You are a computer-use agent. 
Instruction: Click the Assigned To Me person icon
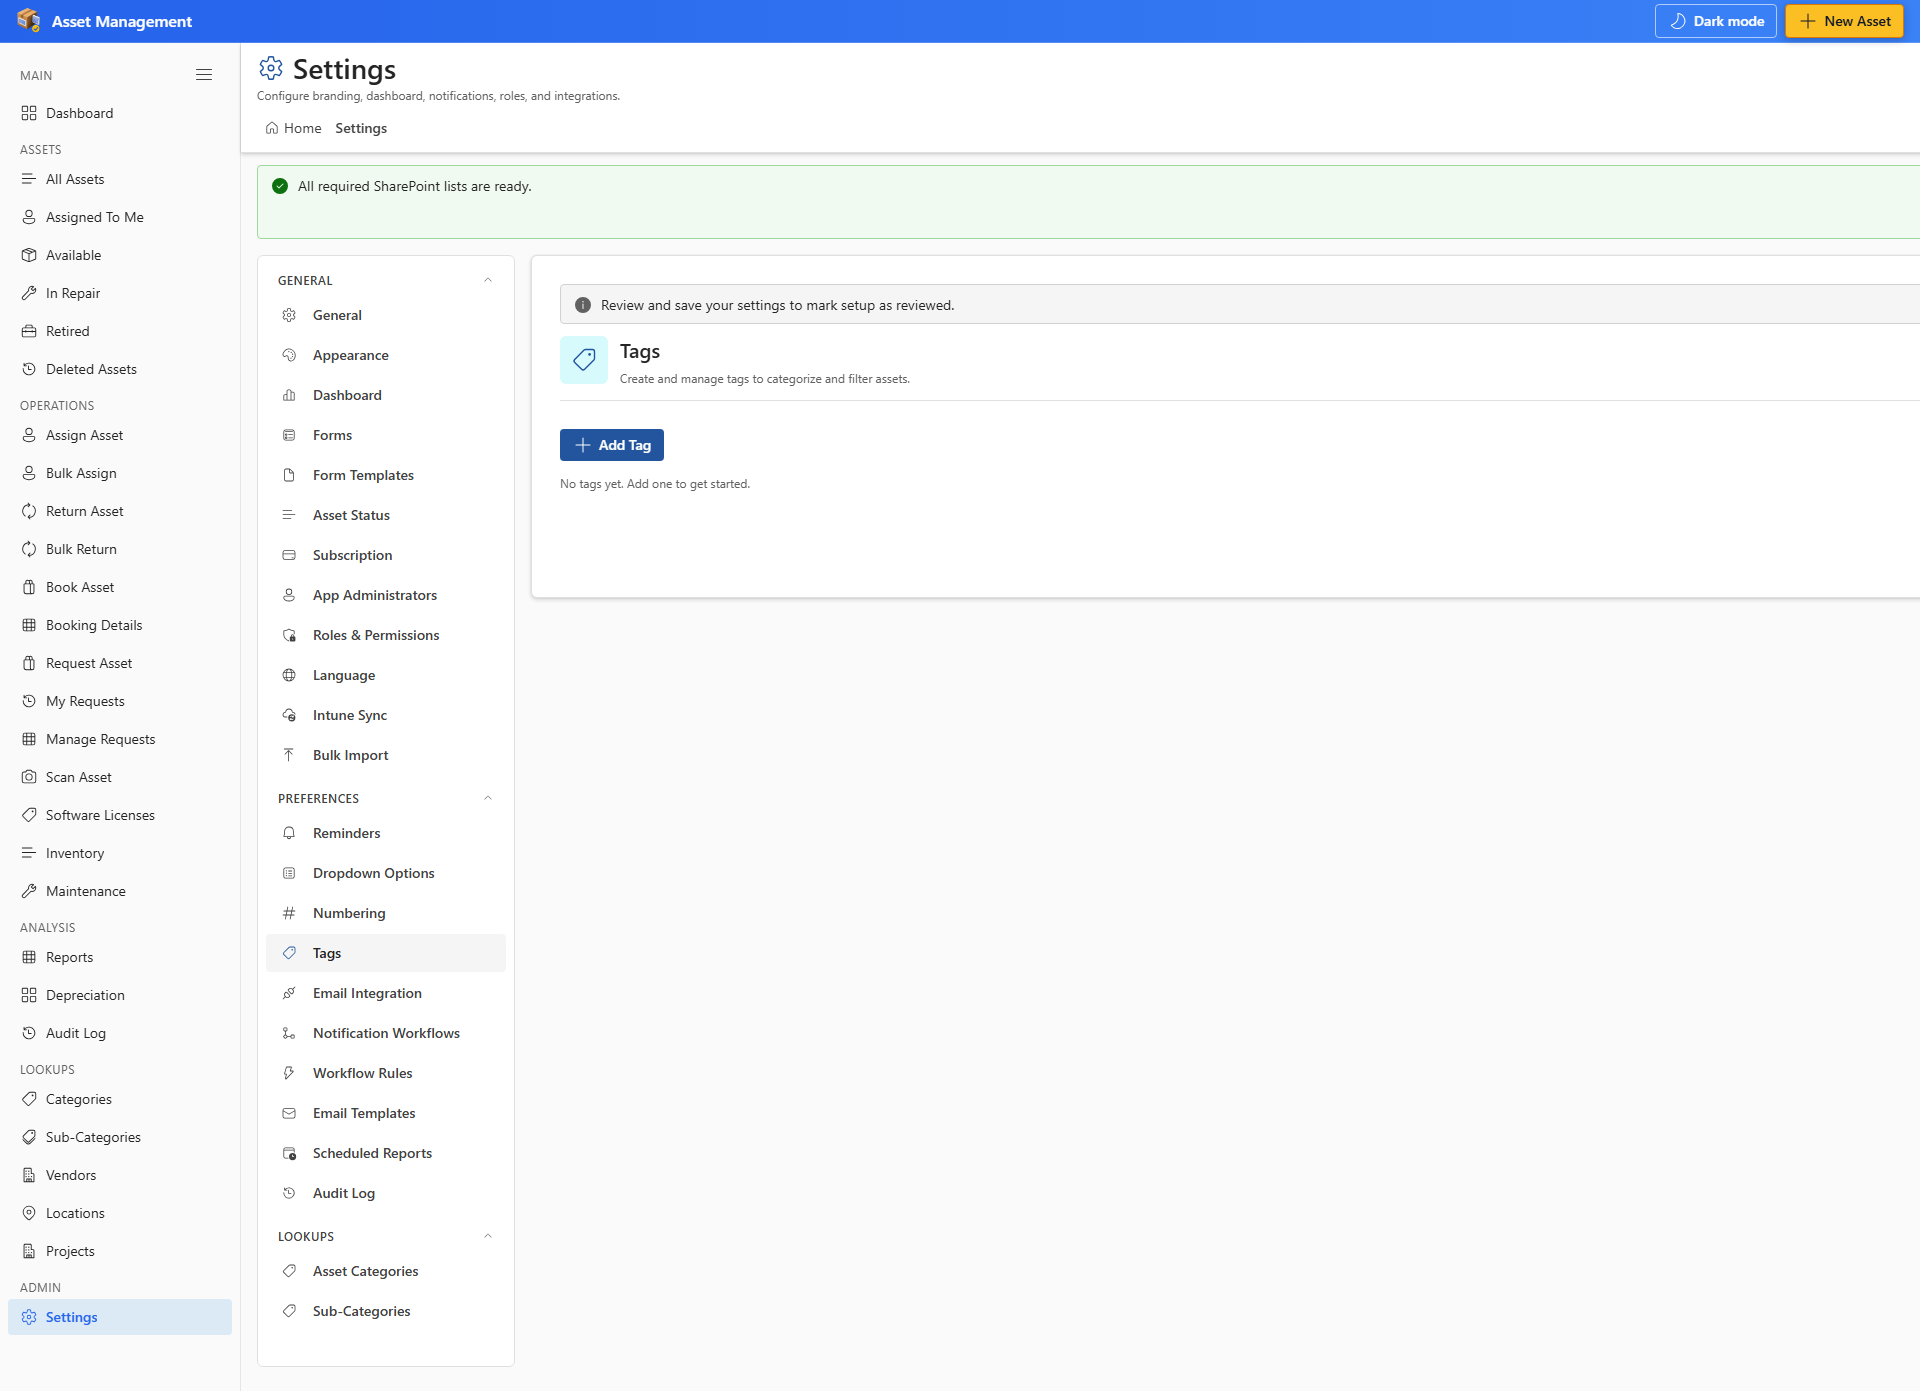point(29,217)
